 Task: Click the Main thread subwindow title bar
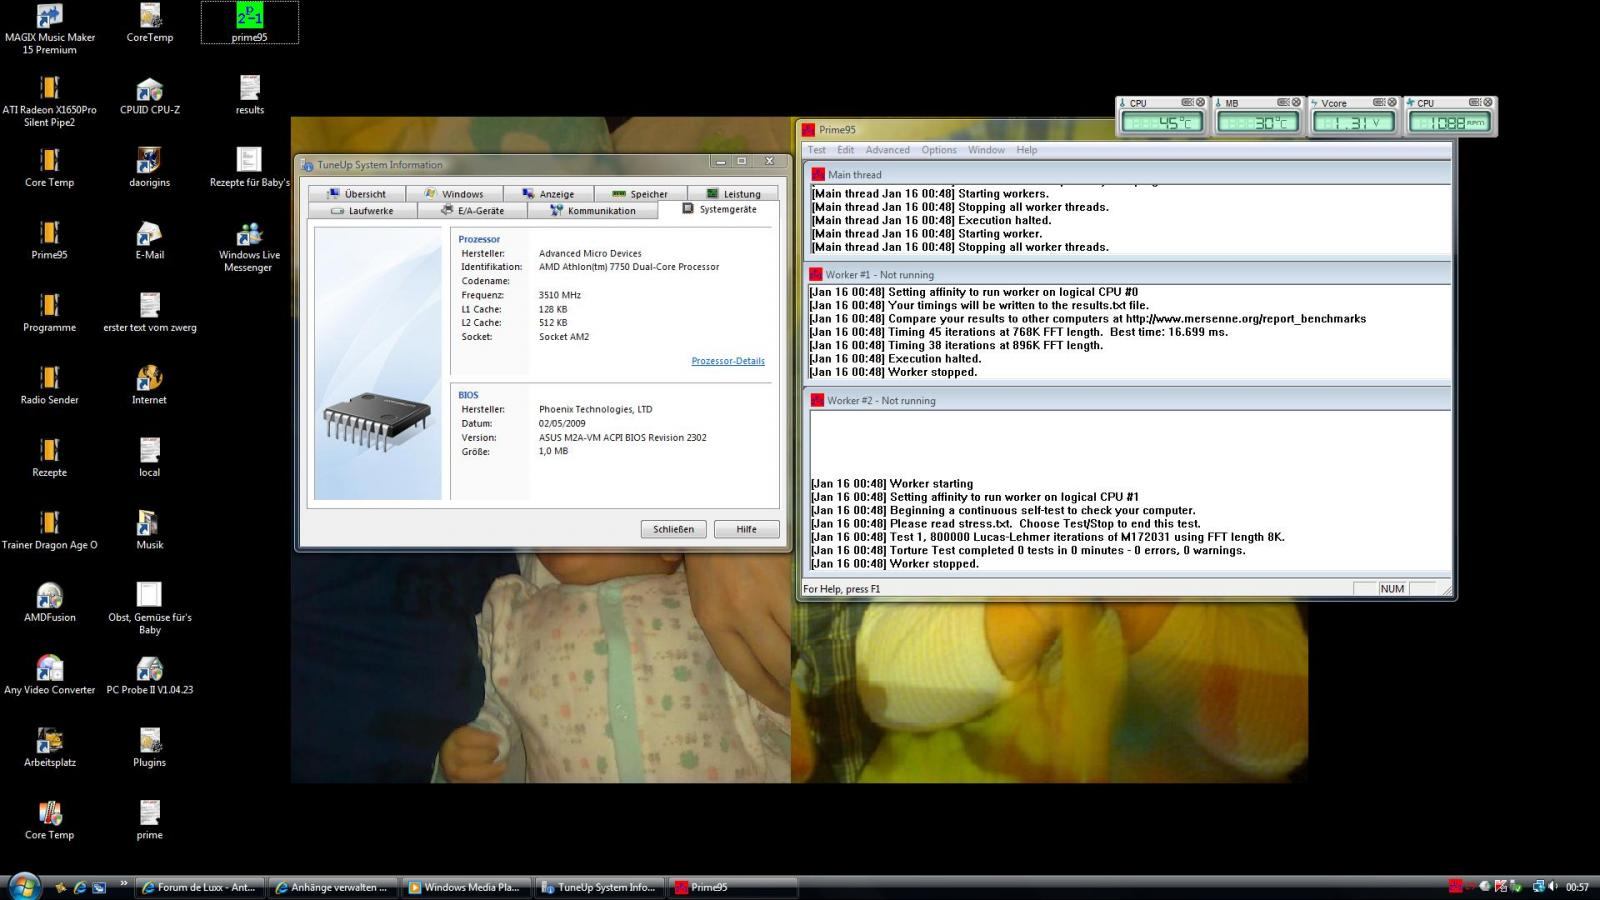click(x=1128, y=174)
